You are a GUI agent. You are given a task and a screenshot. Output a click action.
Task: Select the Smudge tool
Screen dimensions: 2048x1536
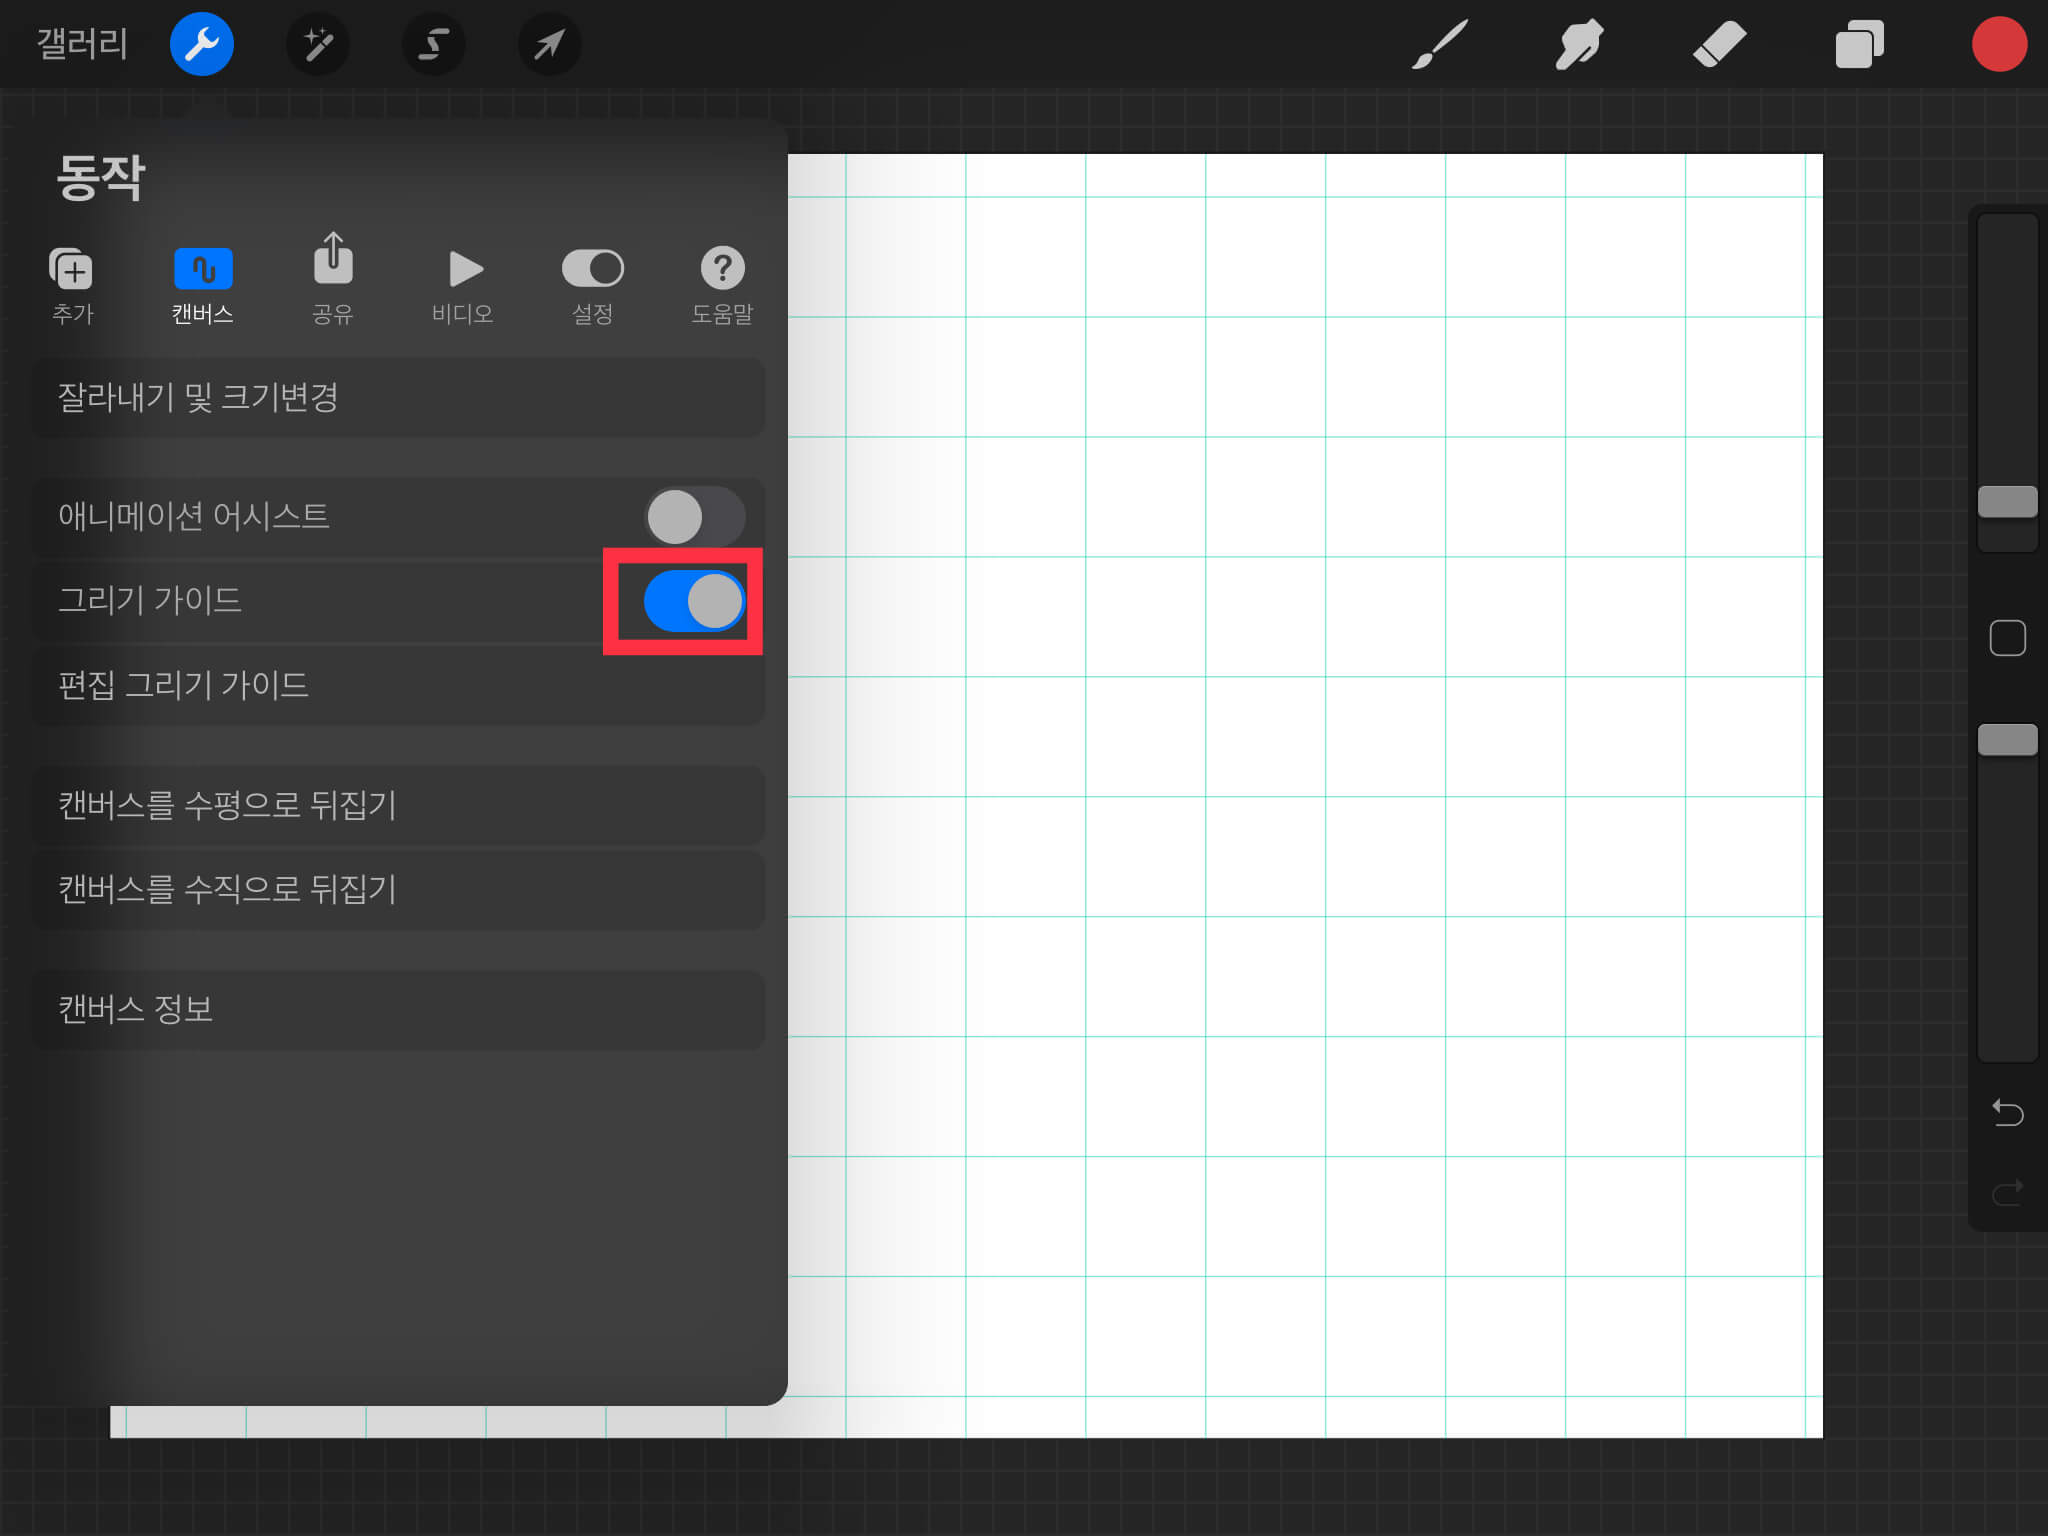point(1579,44)
